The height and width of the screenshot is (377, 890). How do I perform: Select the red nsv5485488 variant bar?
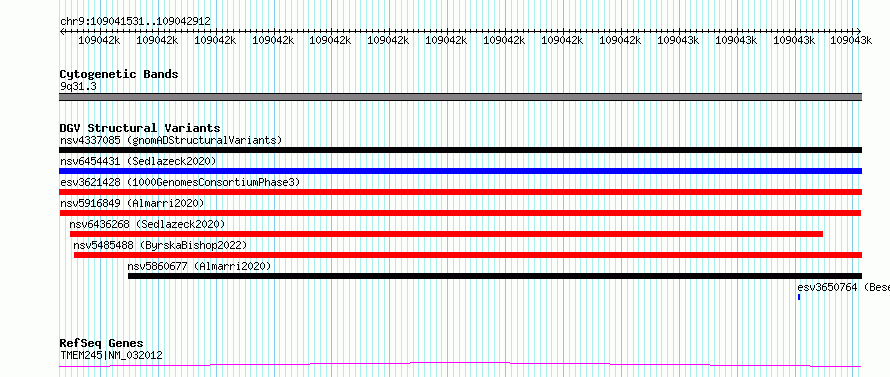(x=468, y=255)
